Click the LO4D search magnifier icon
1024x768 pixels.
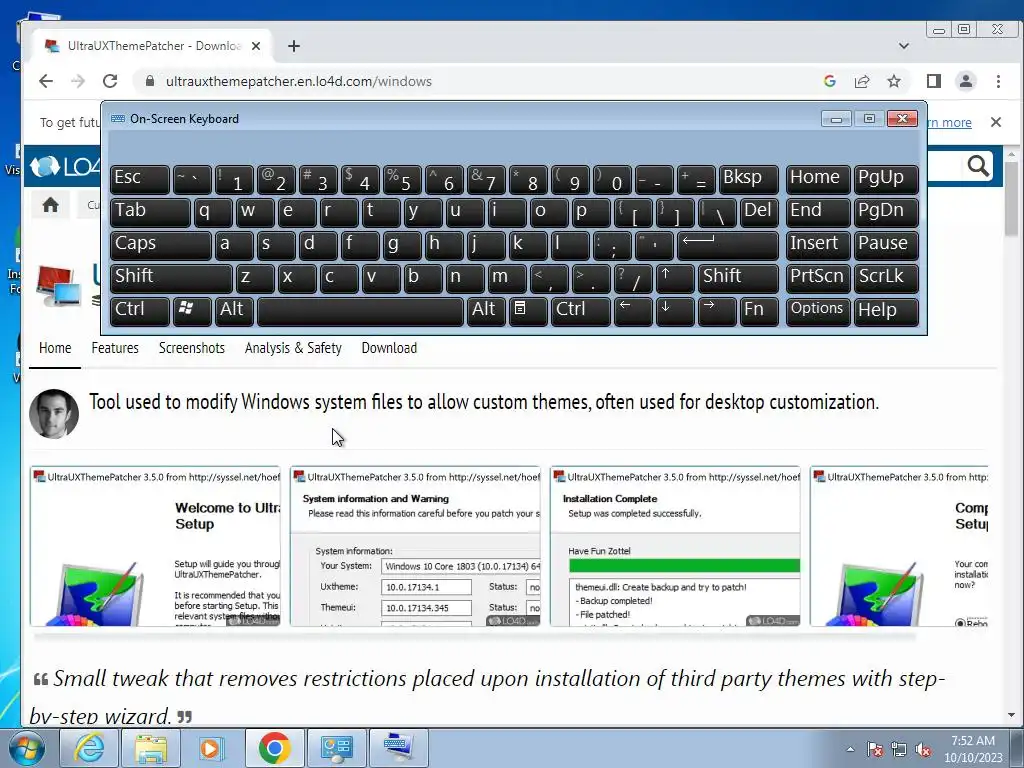coord(978,166)
